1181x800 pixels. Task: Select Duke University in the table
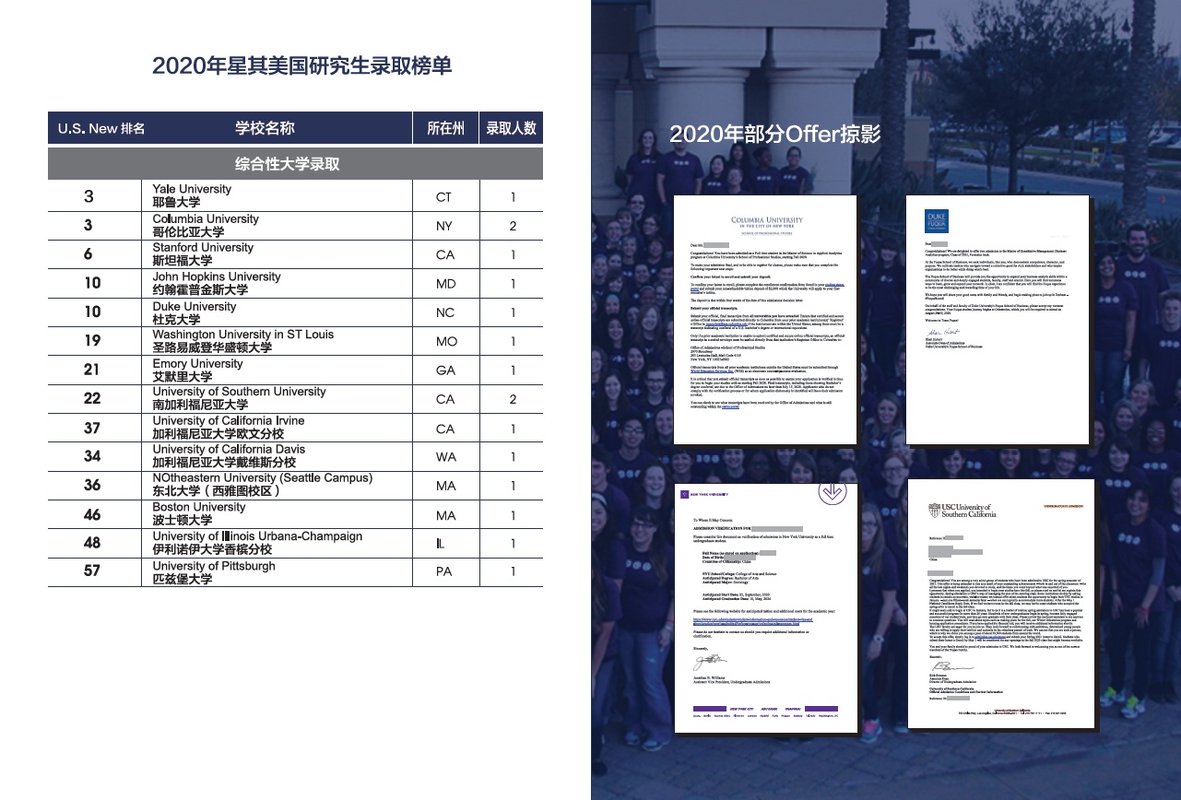point(194,307)
